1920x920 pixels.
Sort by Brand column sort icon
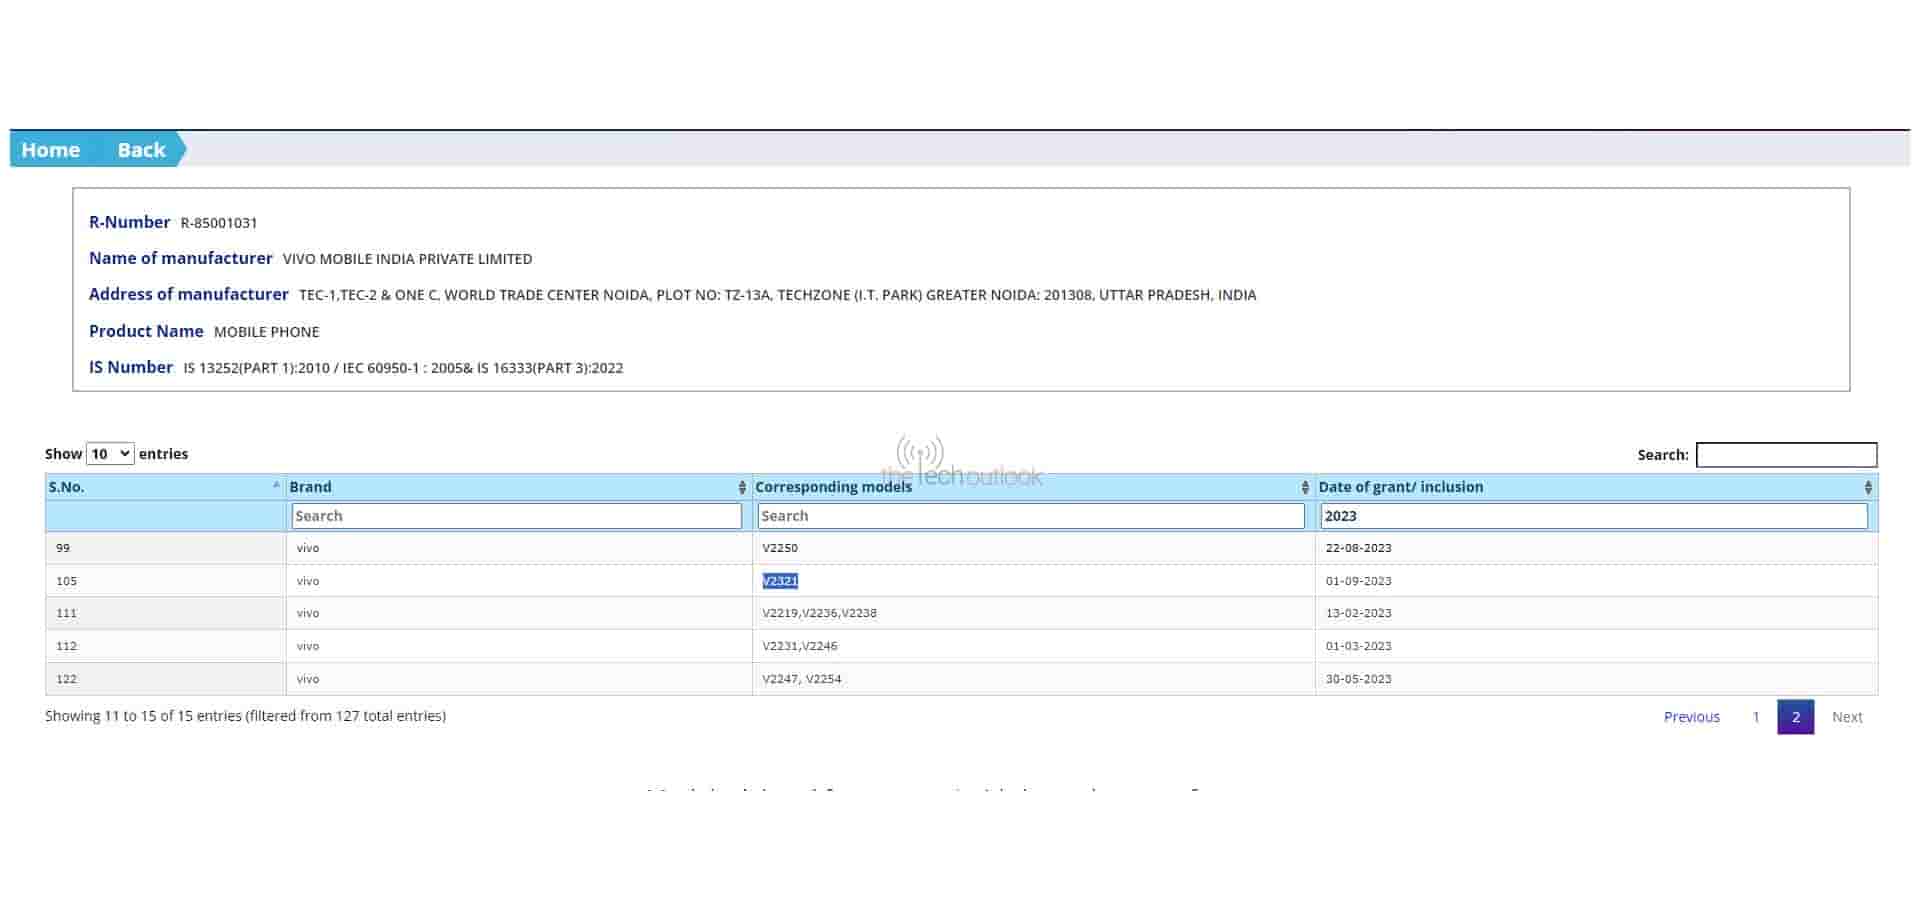point(742,487)
